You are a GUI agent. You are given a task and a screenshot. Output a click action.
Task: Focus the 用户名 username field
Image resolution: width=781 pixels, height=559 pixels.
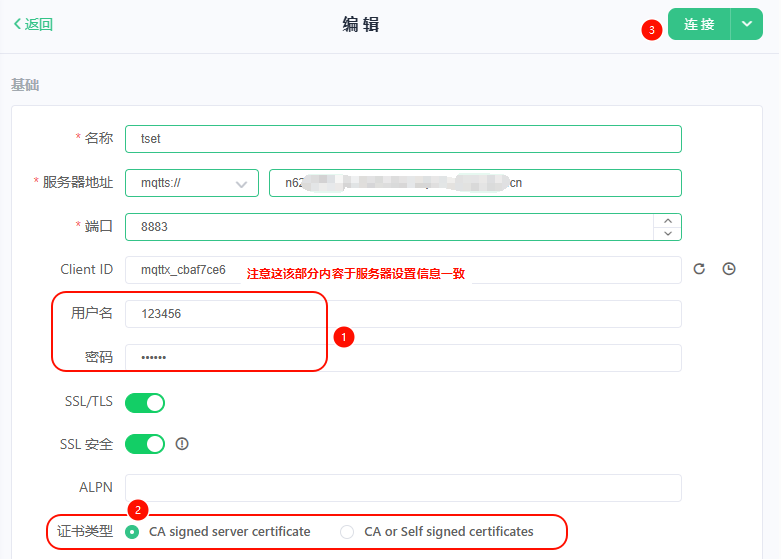[403, 314]
